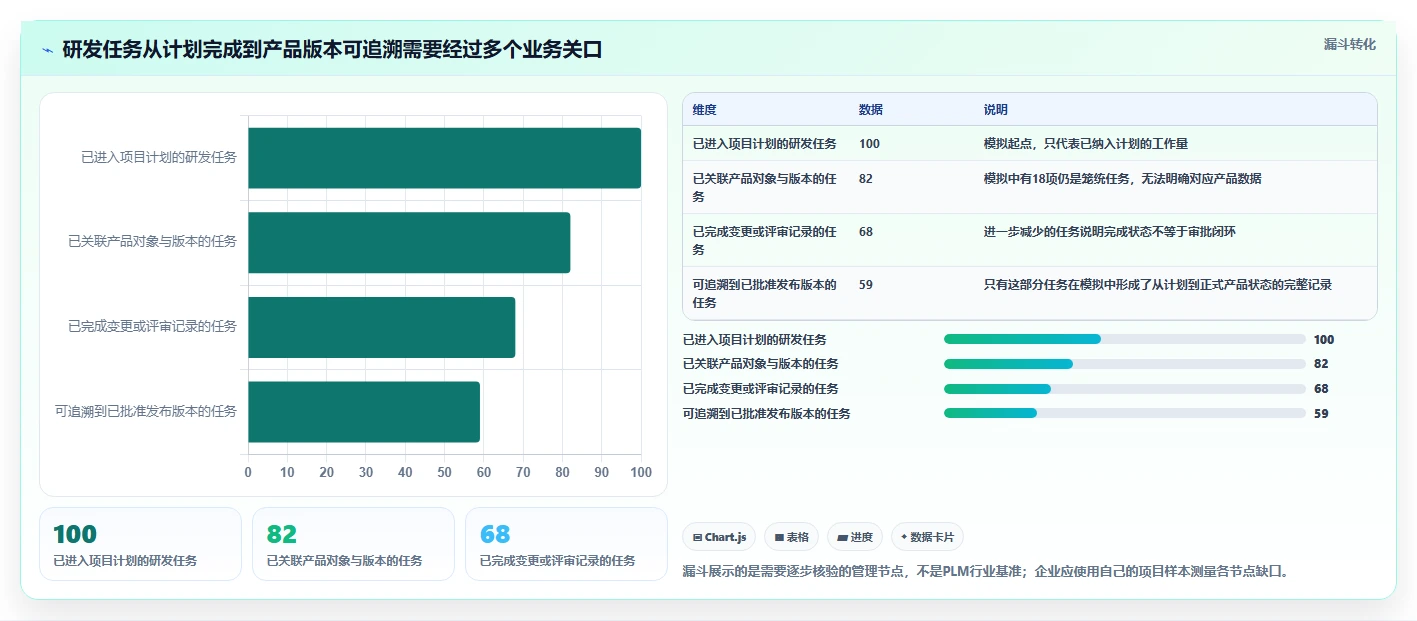The width and height of the screenshot is (1417, 621).
Task: Select the 表格 chip
Action: (791, 537)
